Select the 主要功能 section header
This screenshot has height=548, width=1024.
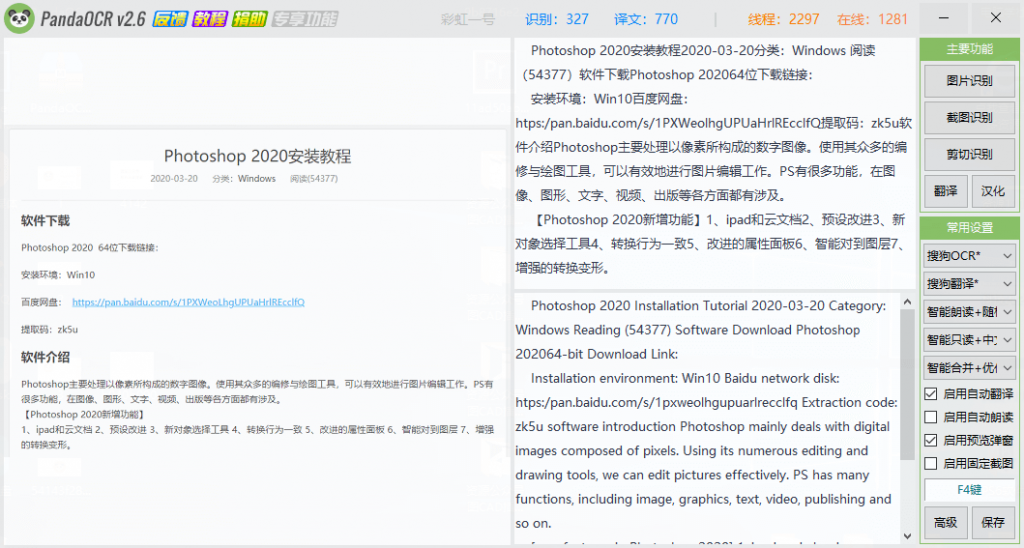[x=969, y=49]
